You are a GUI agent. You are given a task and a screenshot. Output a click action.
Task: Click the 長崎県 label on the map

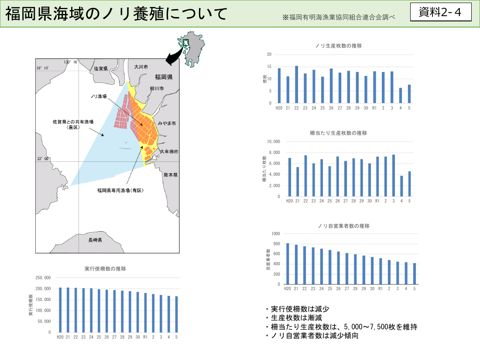95,239
